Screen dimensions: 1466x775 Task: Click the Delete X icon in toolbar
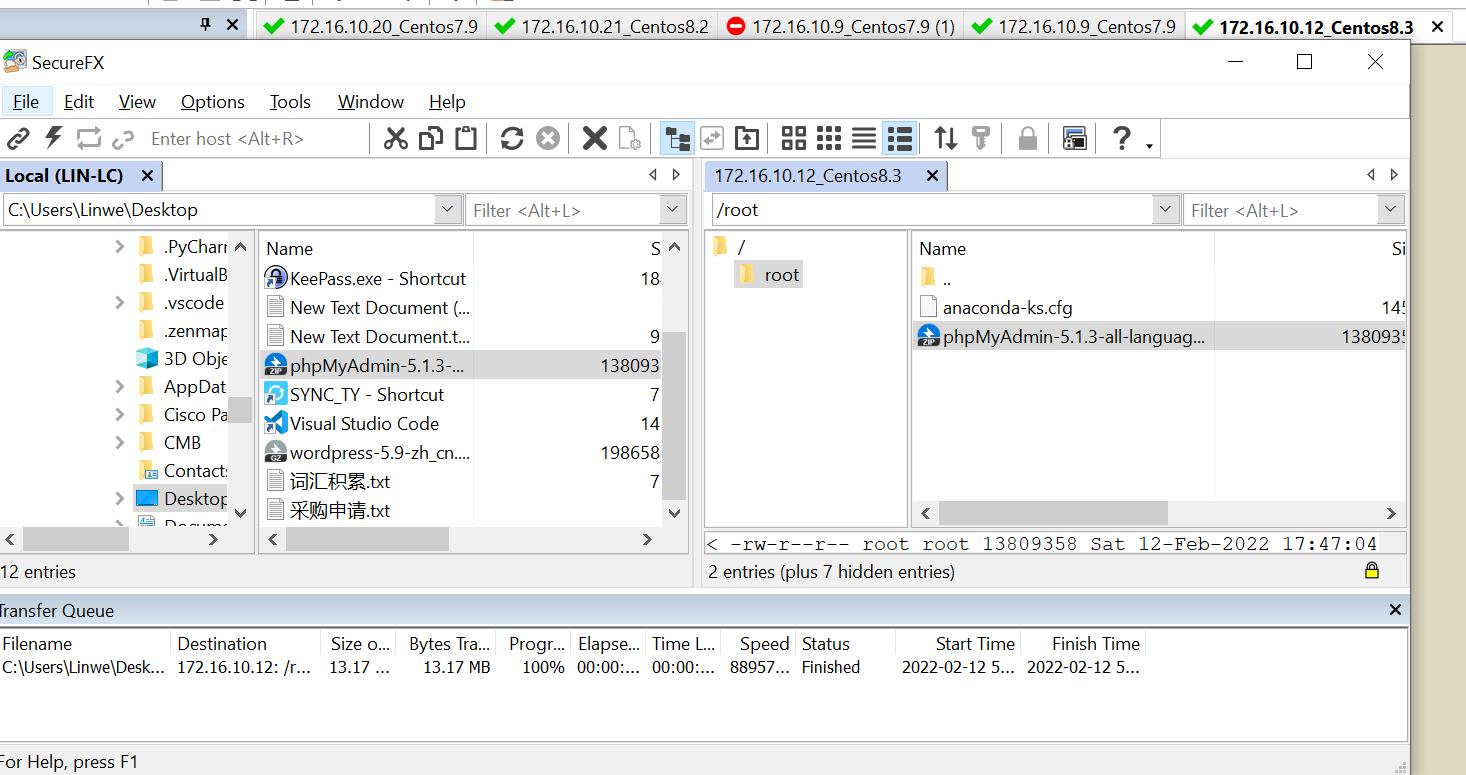tap(595, 138)
